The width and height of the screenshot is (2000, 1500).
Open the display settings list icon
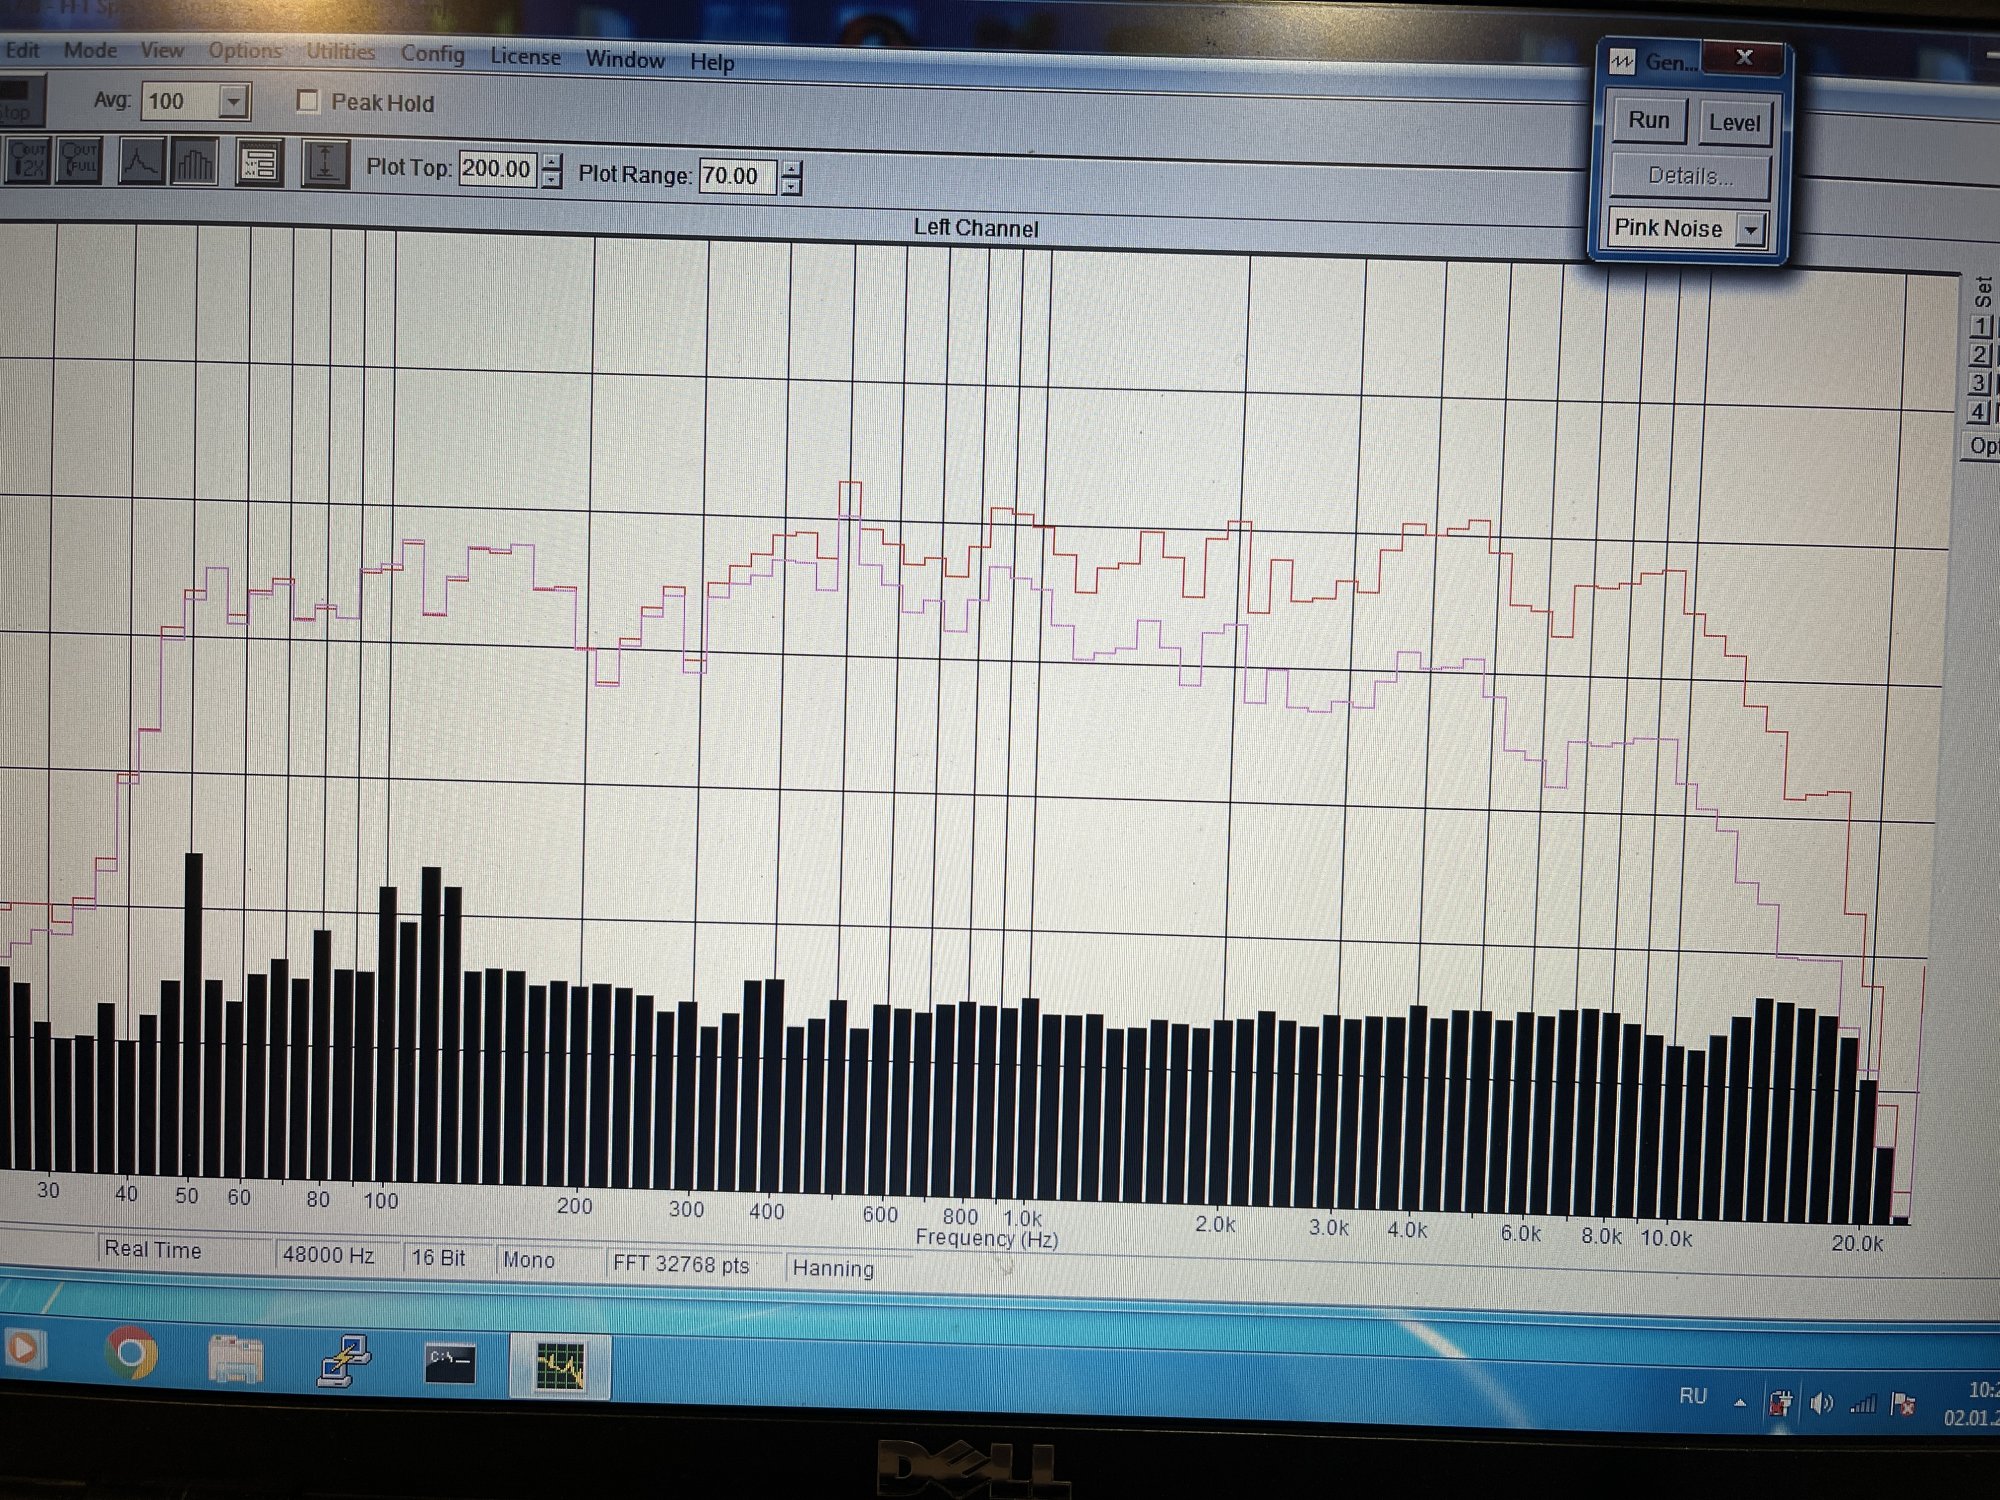259,164
